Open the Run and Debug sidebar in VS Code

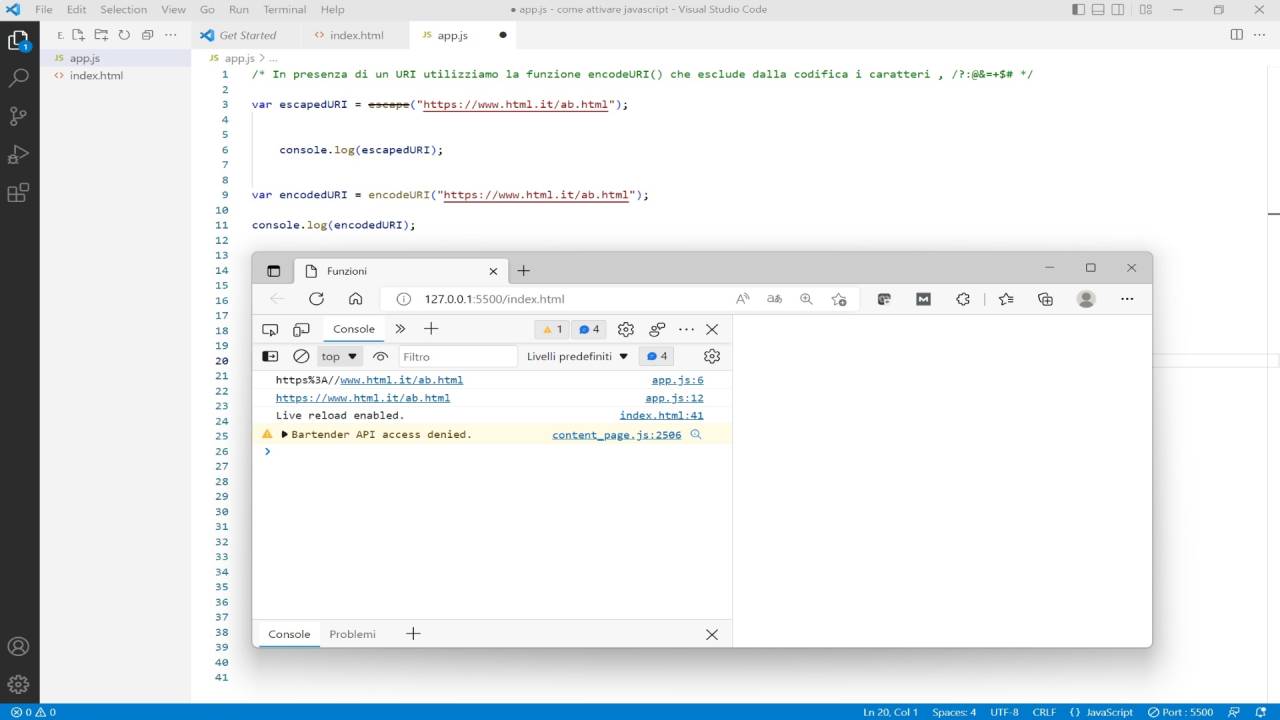pyautogui.click(x=21, y=155)
